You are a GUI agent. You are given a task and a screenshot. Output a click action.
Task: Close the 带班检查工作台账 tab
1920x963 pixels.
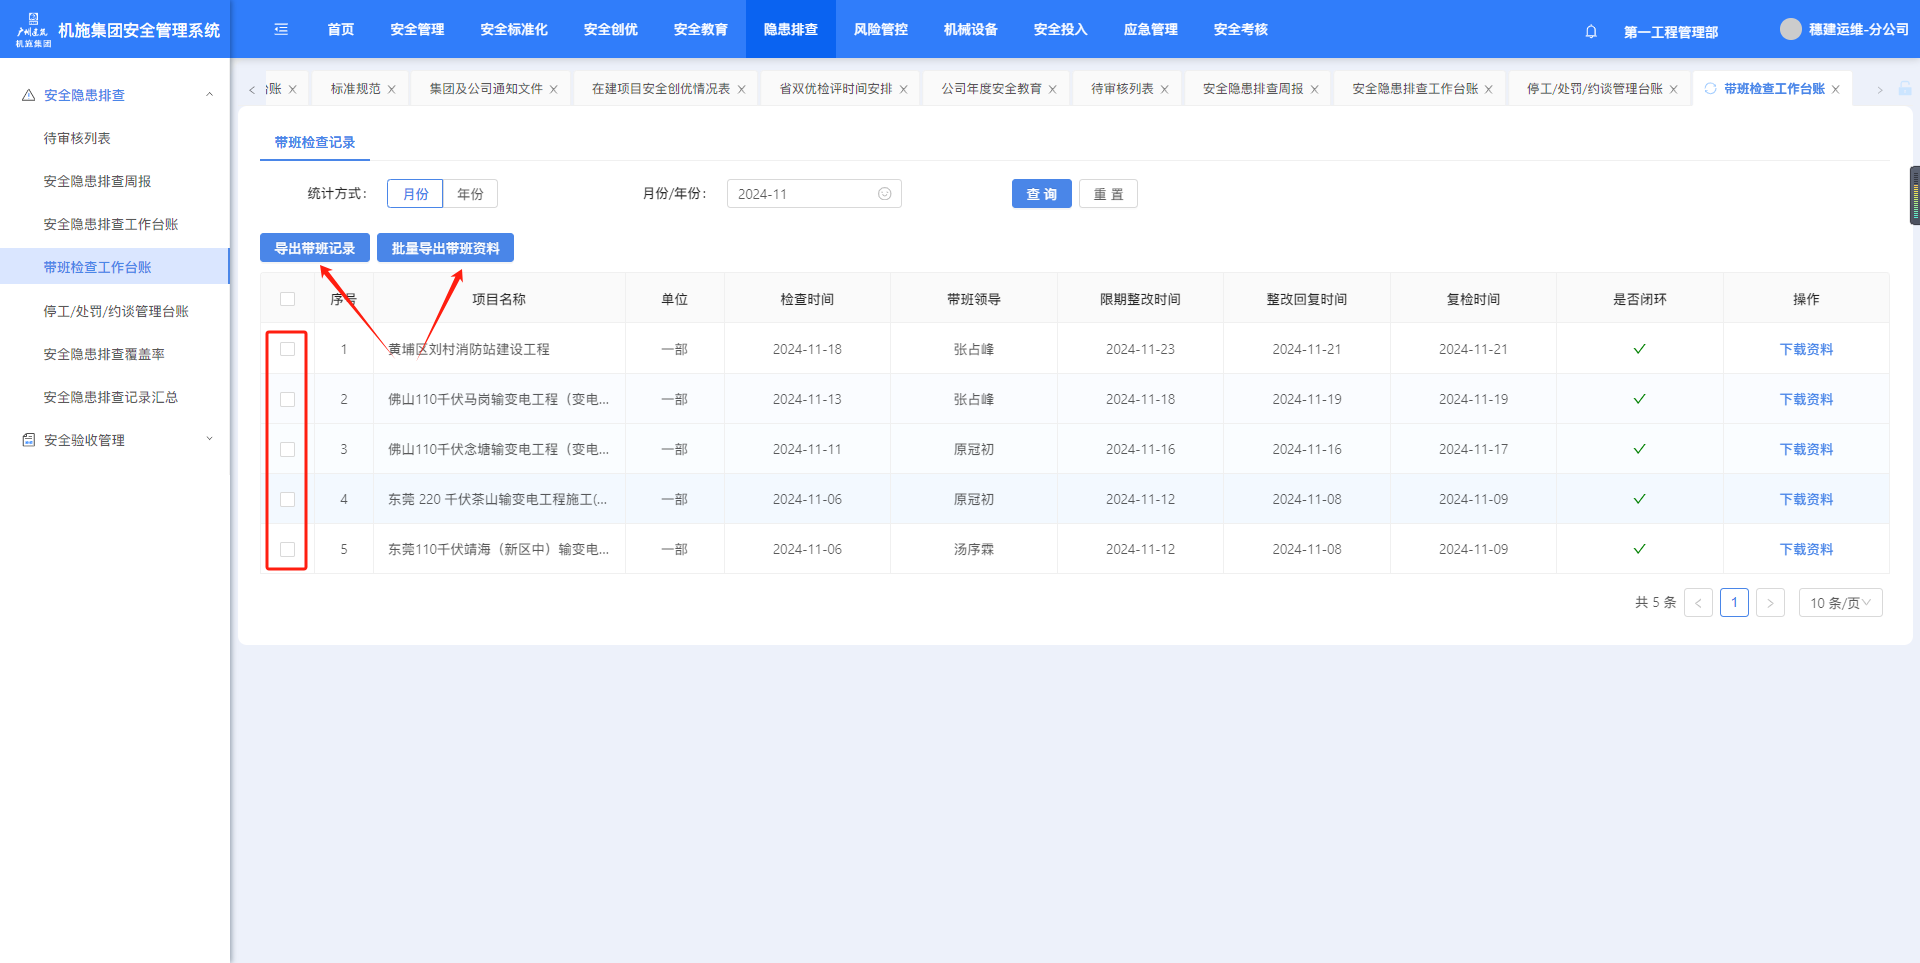1835,90
